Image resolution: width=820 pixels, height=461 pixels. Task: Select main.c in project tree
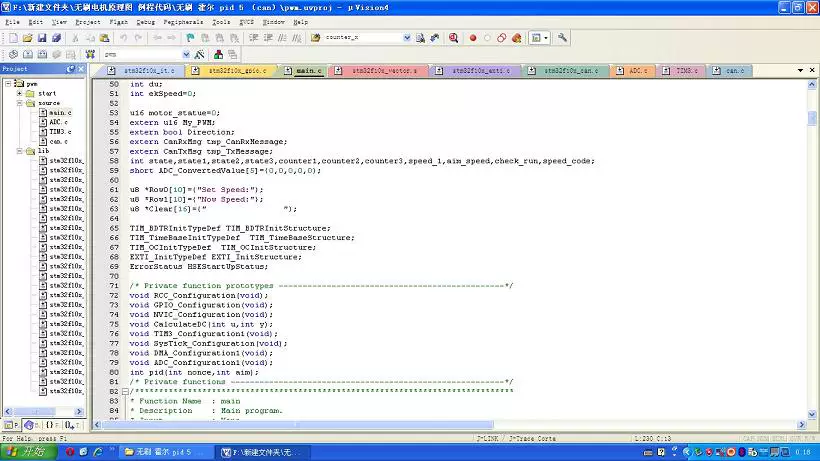point(60,112)
